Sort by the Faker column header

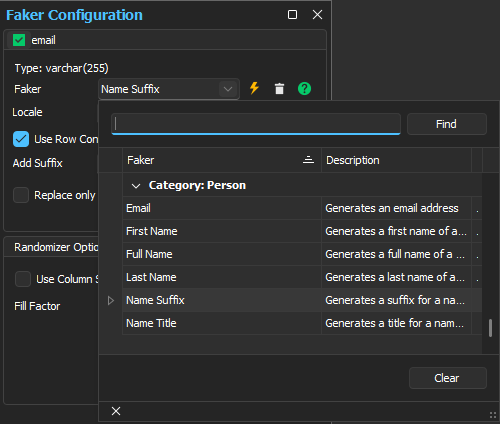[222, 160]
